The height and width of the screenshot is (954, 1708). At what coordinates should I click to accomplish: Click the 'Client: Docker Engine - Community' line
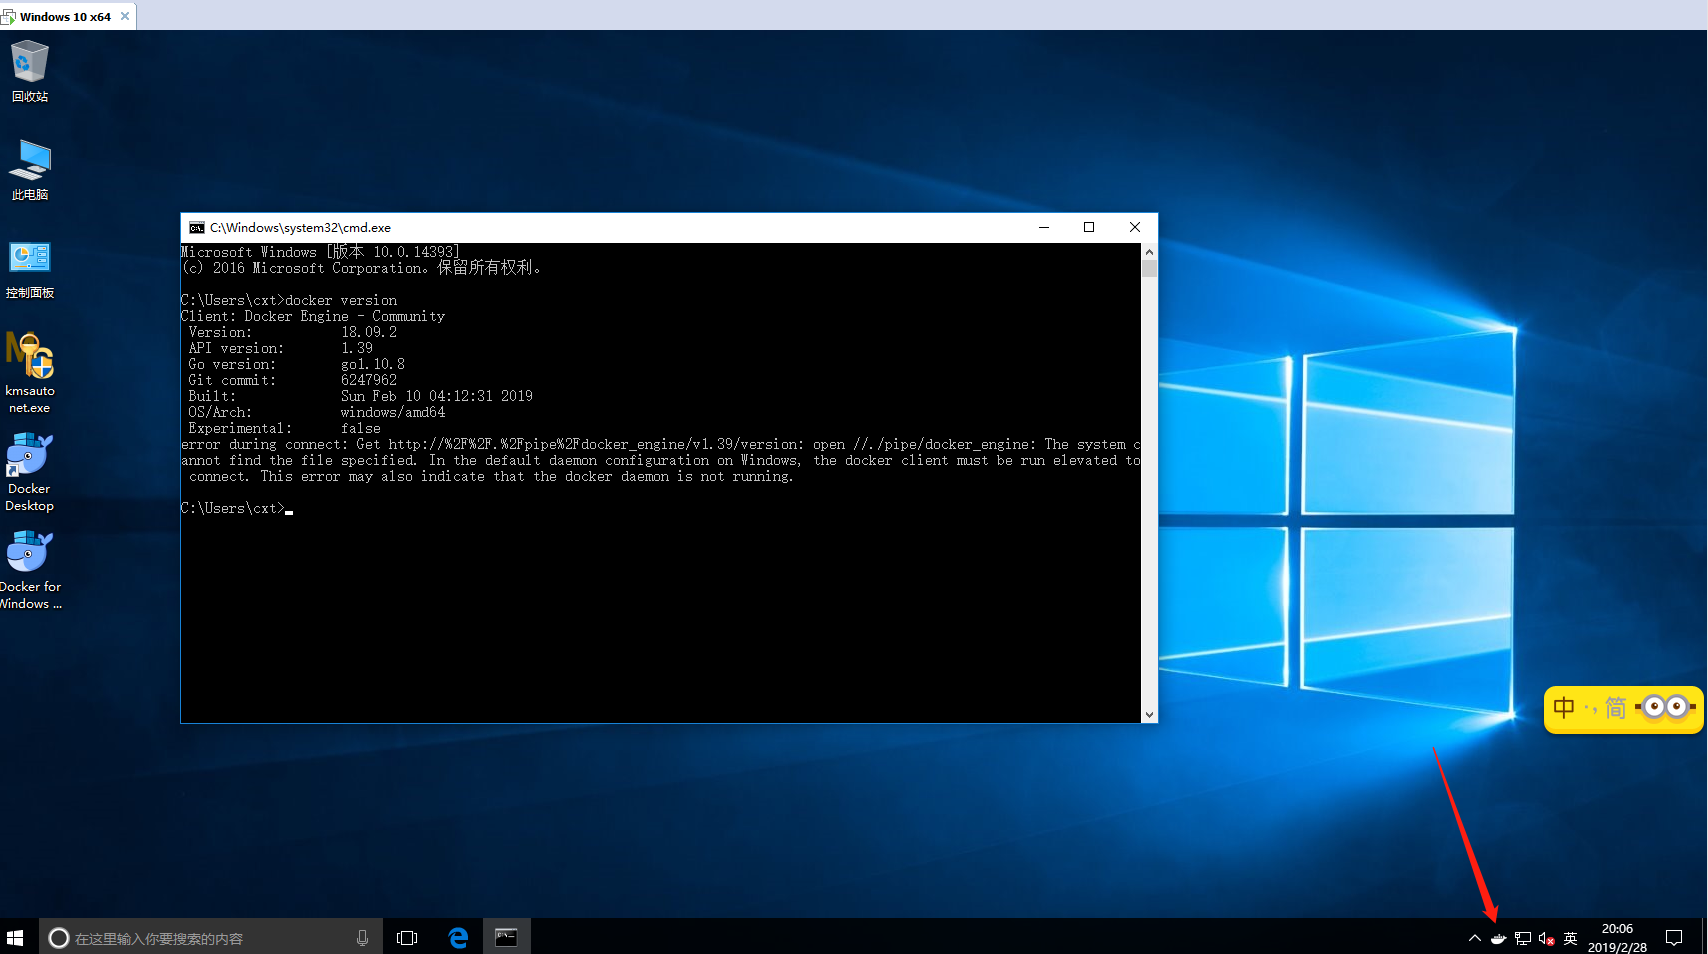[313, 316]
